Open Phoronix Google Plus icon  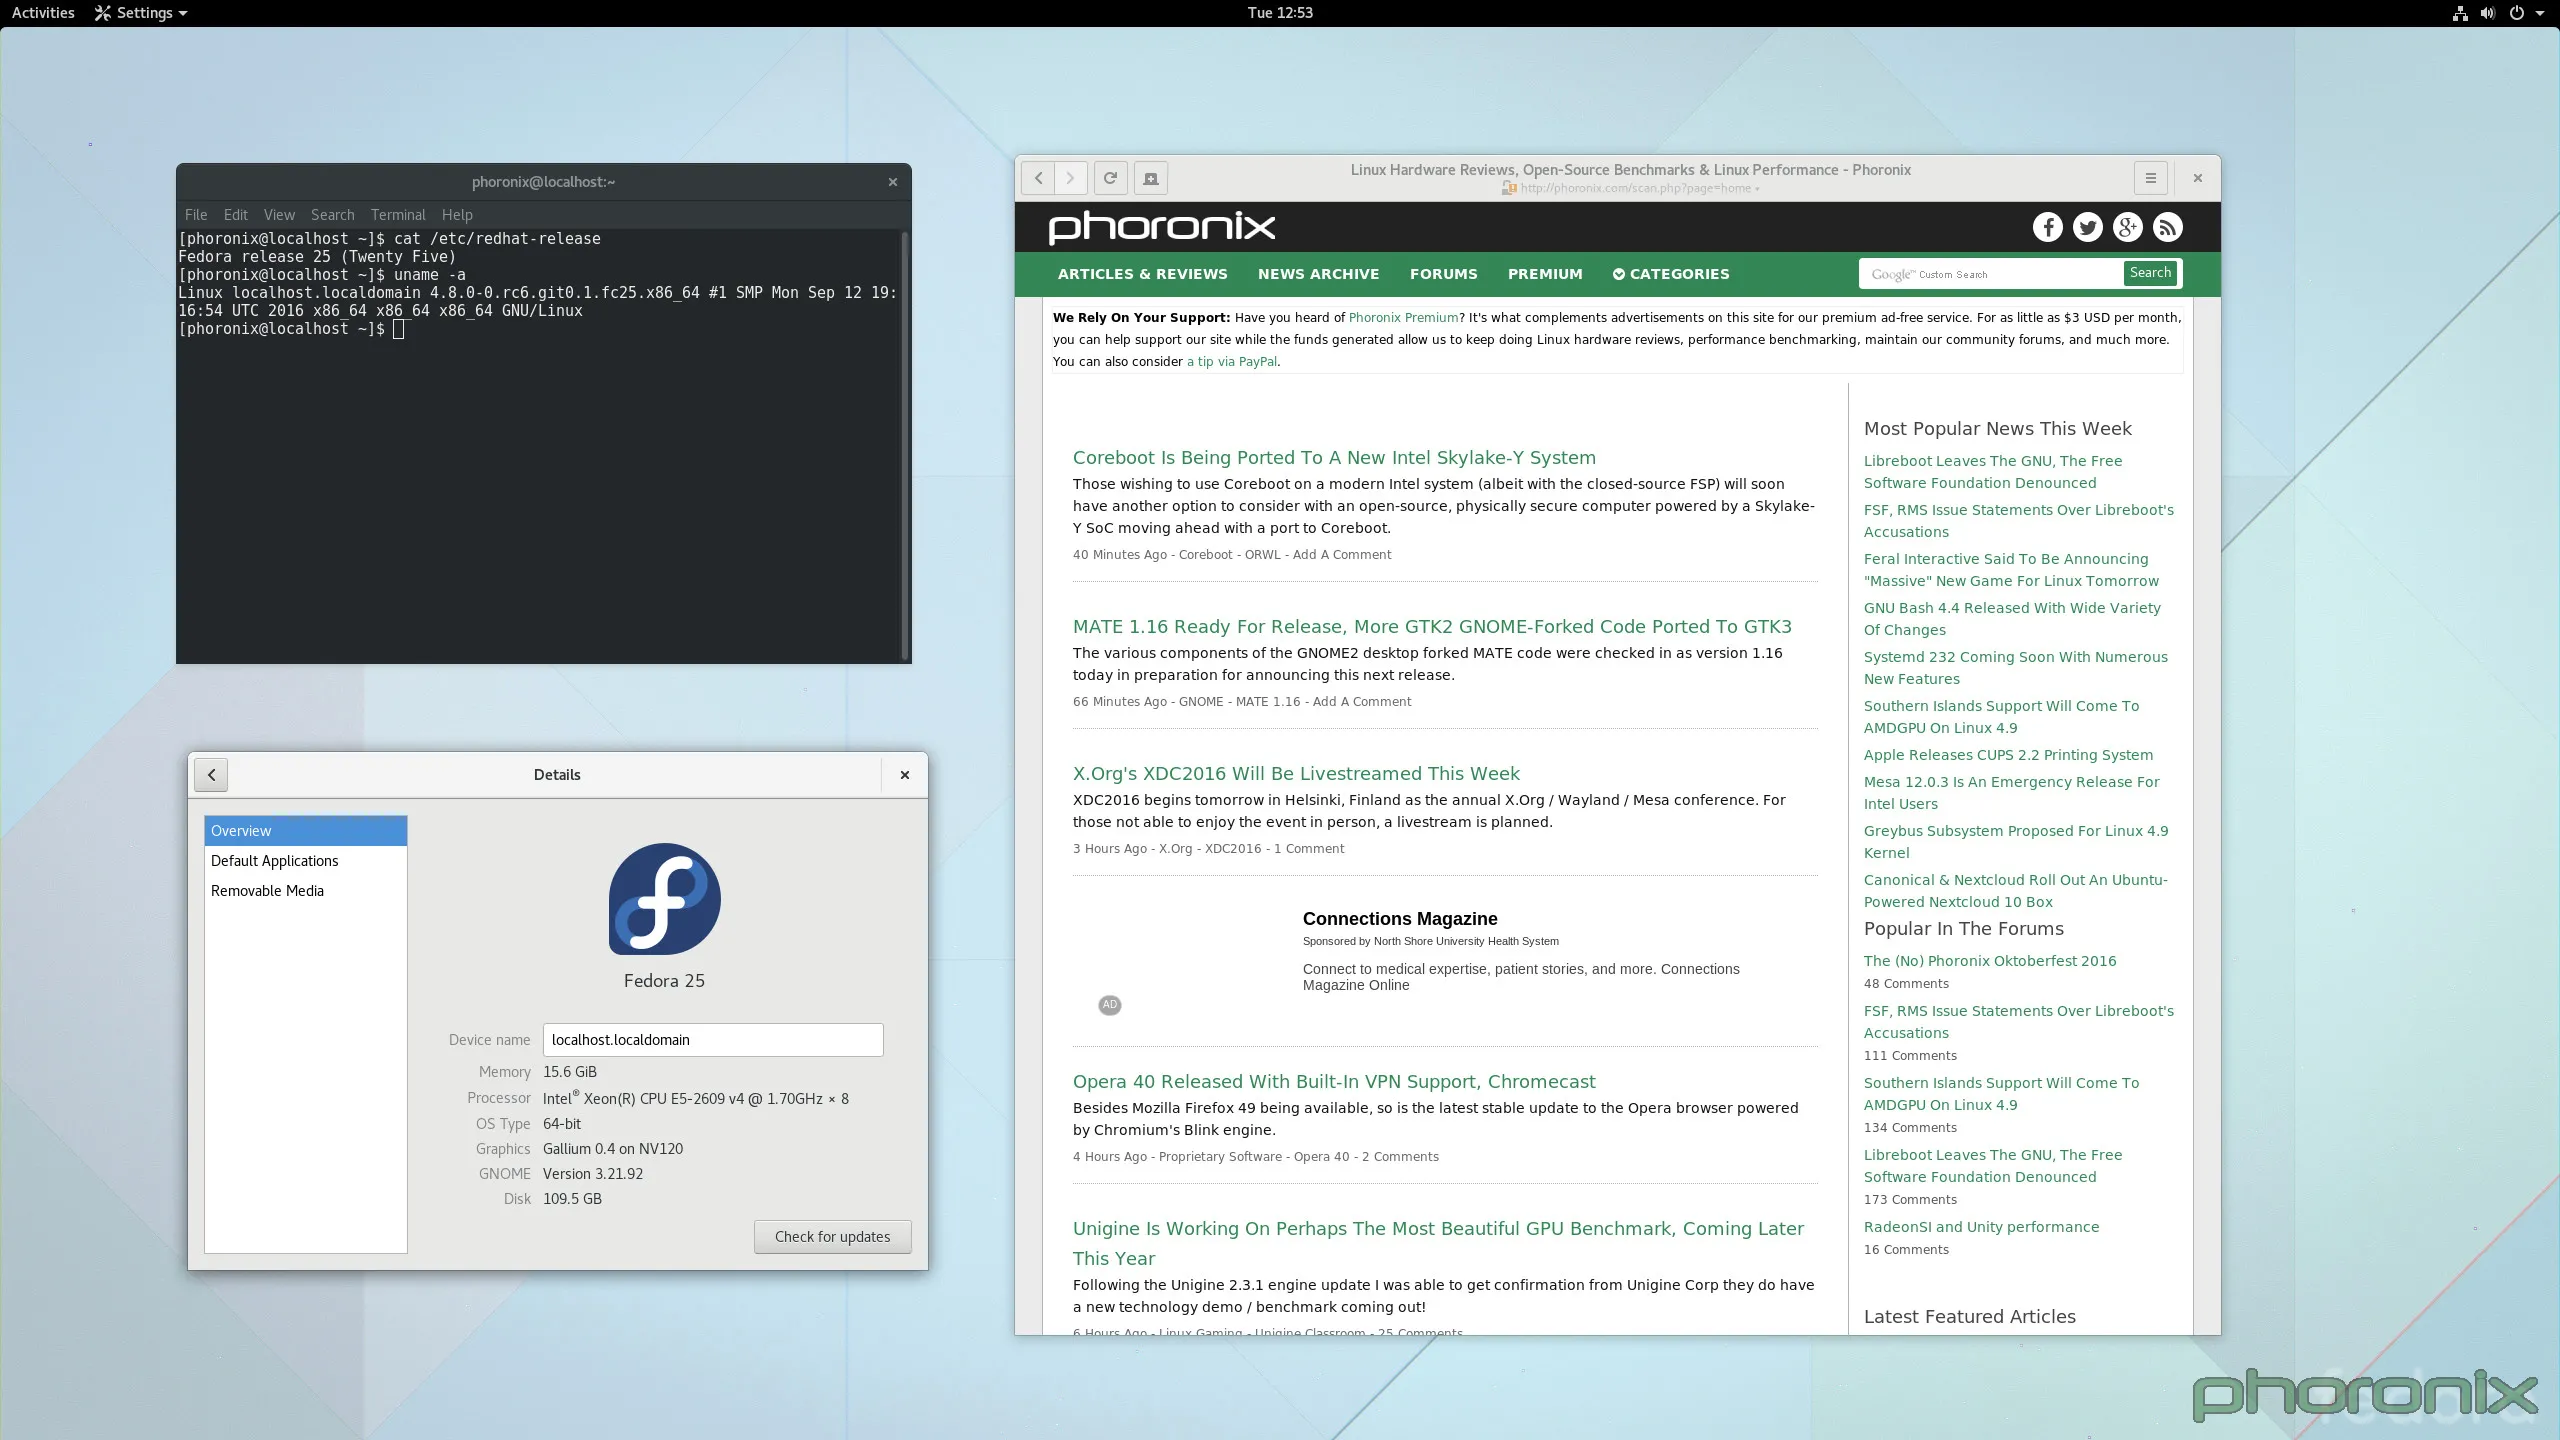point(2127,227)
